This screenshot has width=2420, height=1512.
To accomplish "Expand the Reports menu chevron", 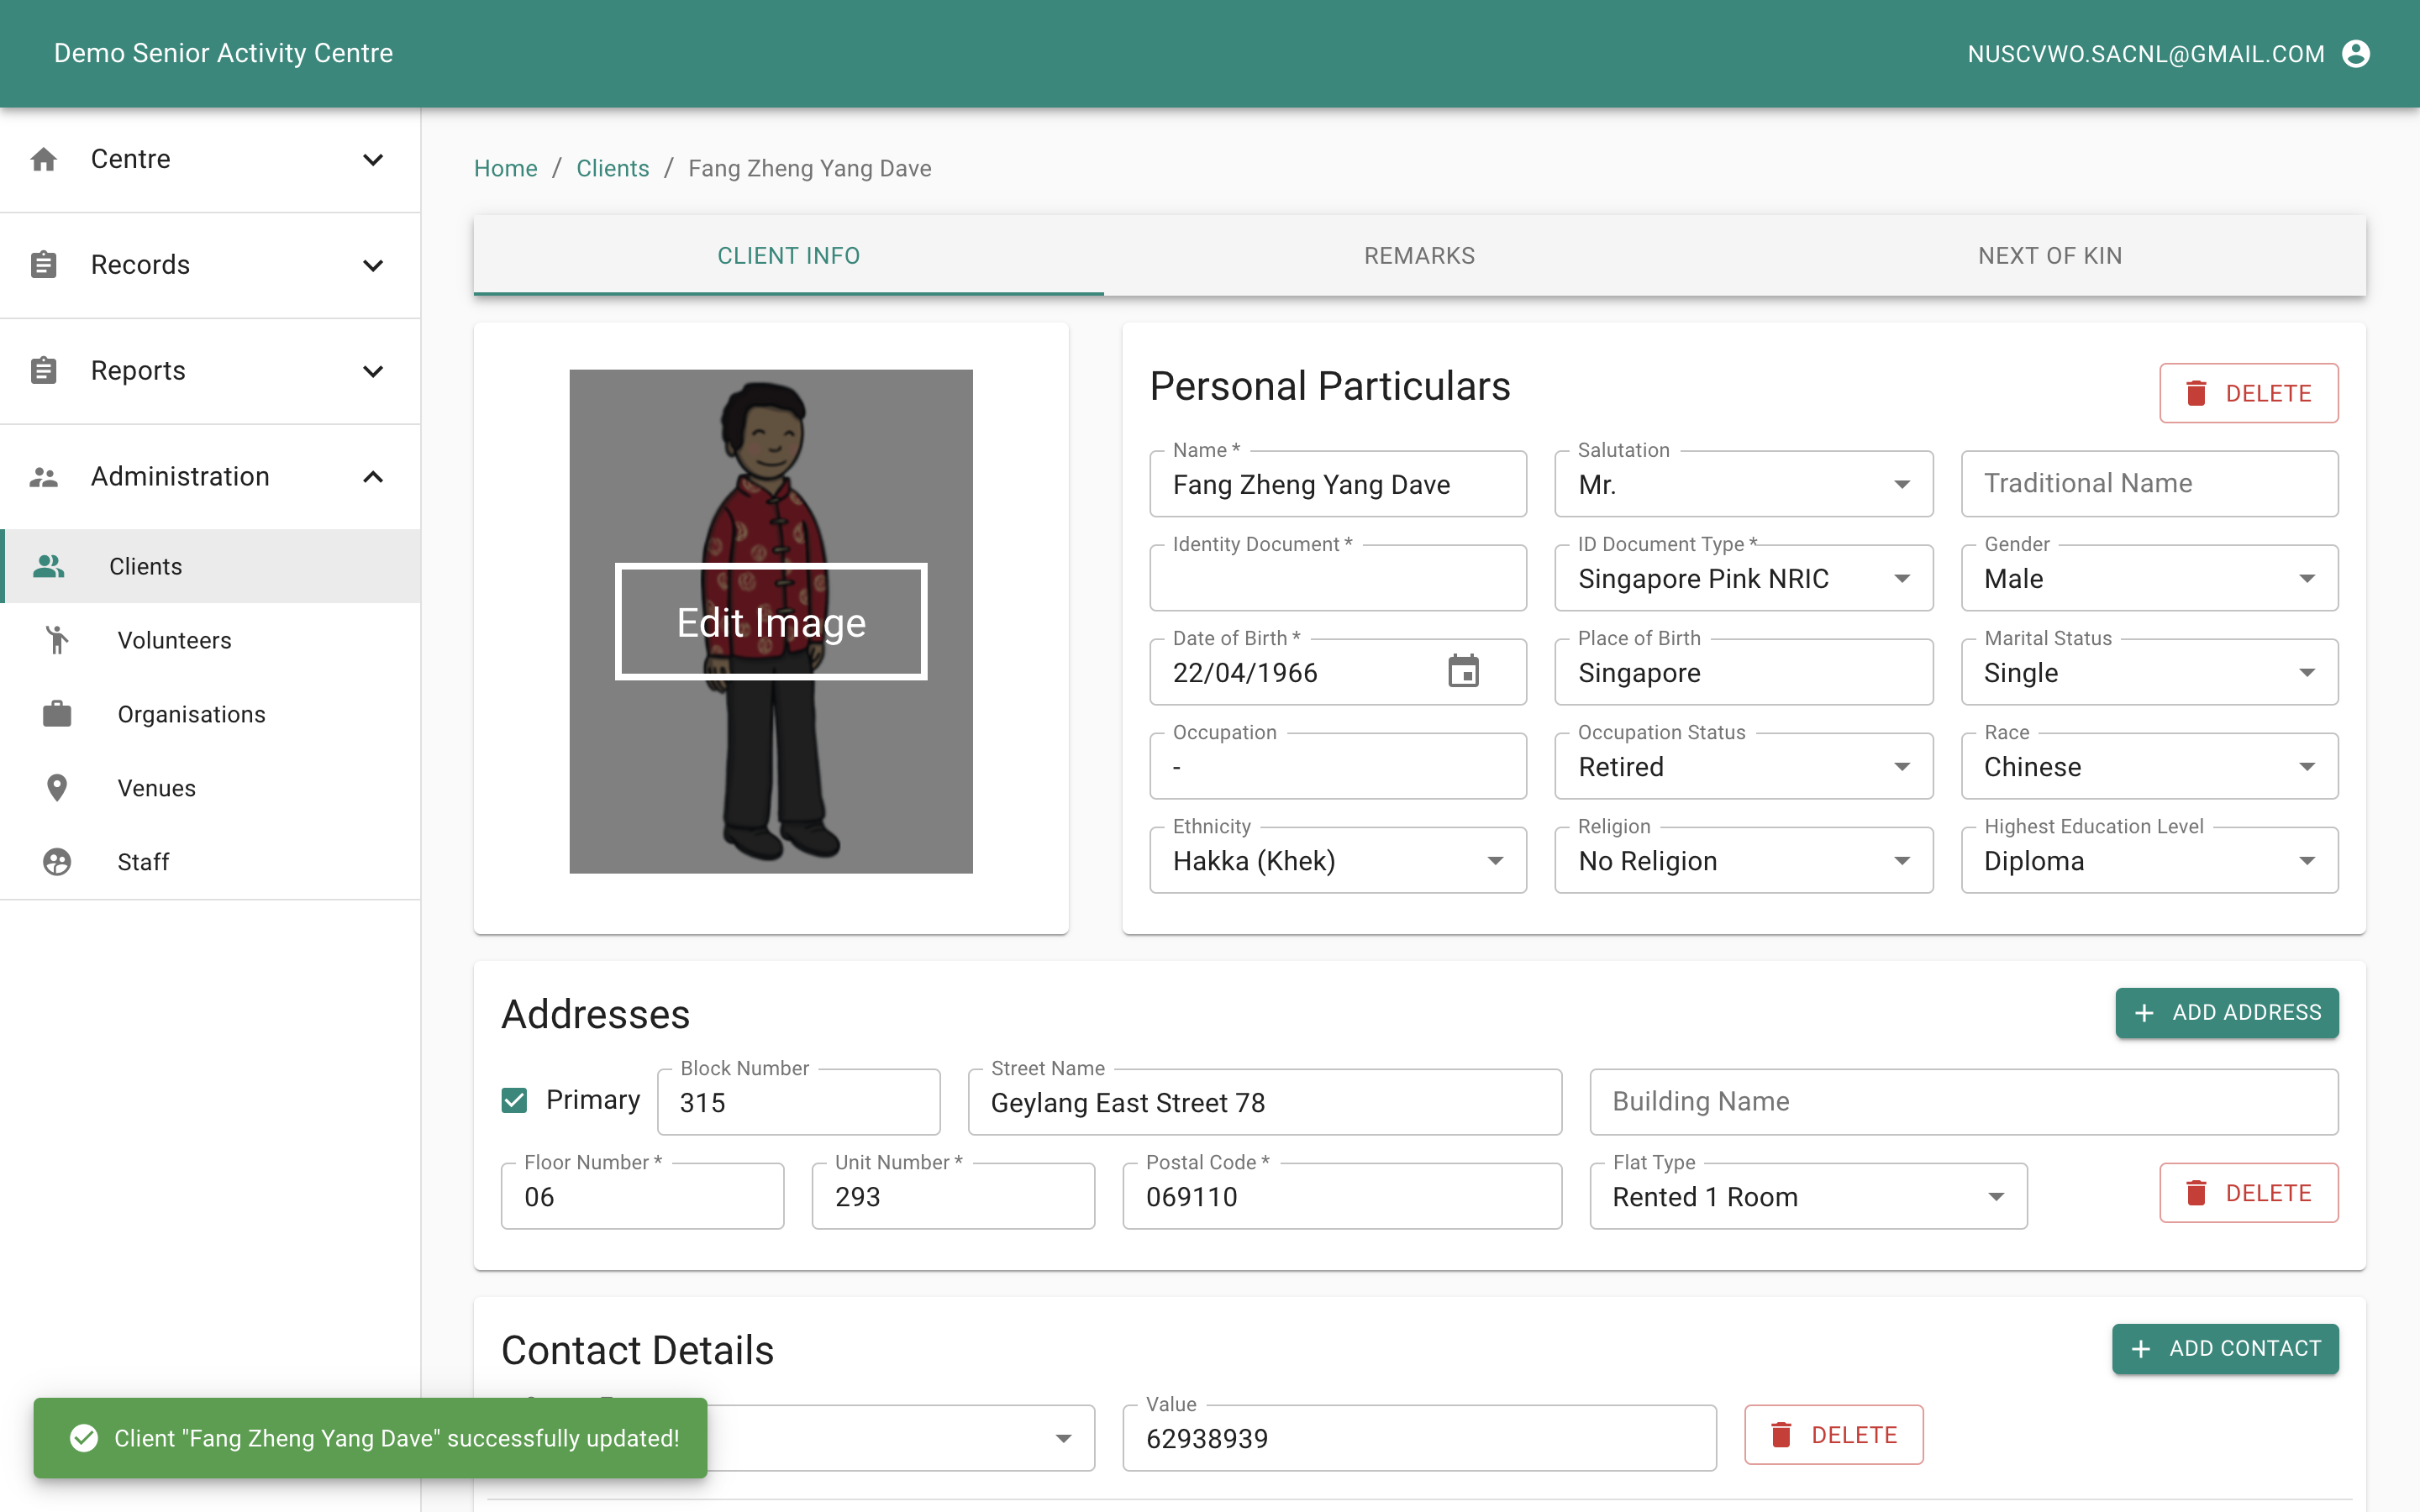I will [x=373, y=372].
